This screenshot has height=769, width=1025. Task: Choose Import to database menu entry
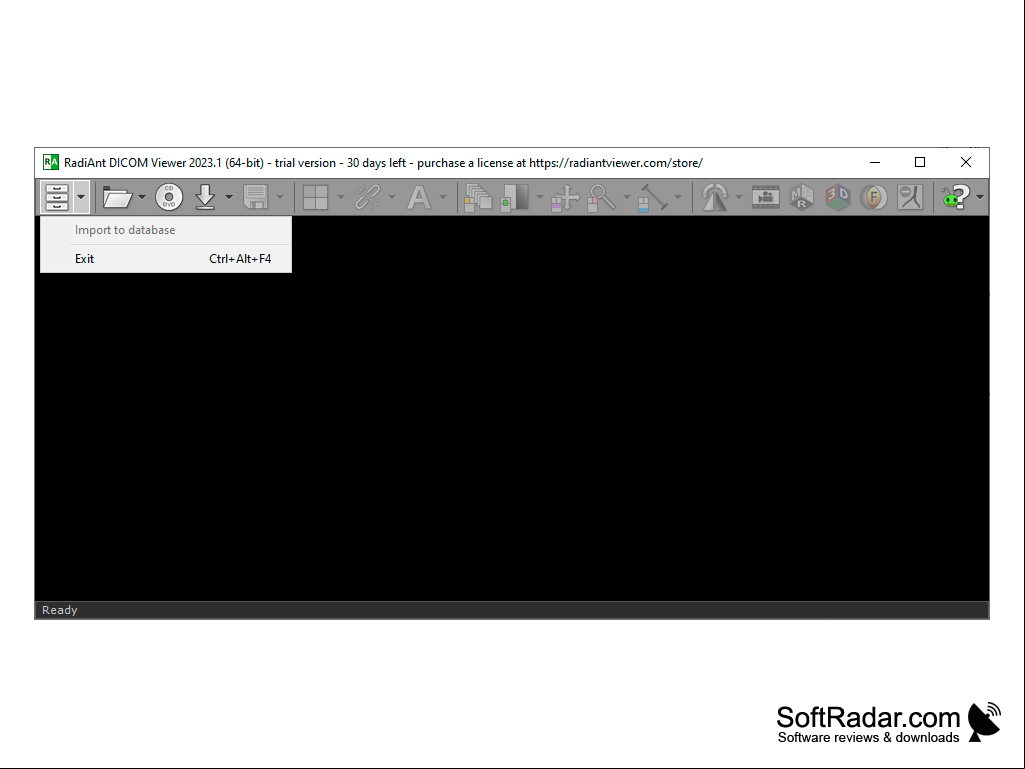pos(166,230)
